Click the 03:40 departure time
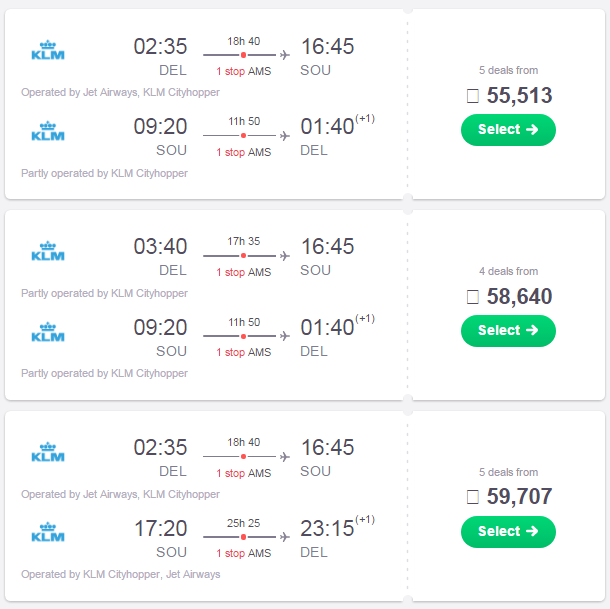 [160, 247]
